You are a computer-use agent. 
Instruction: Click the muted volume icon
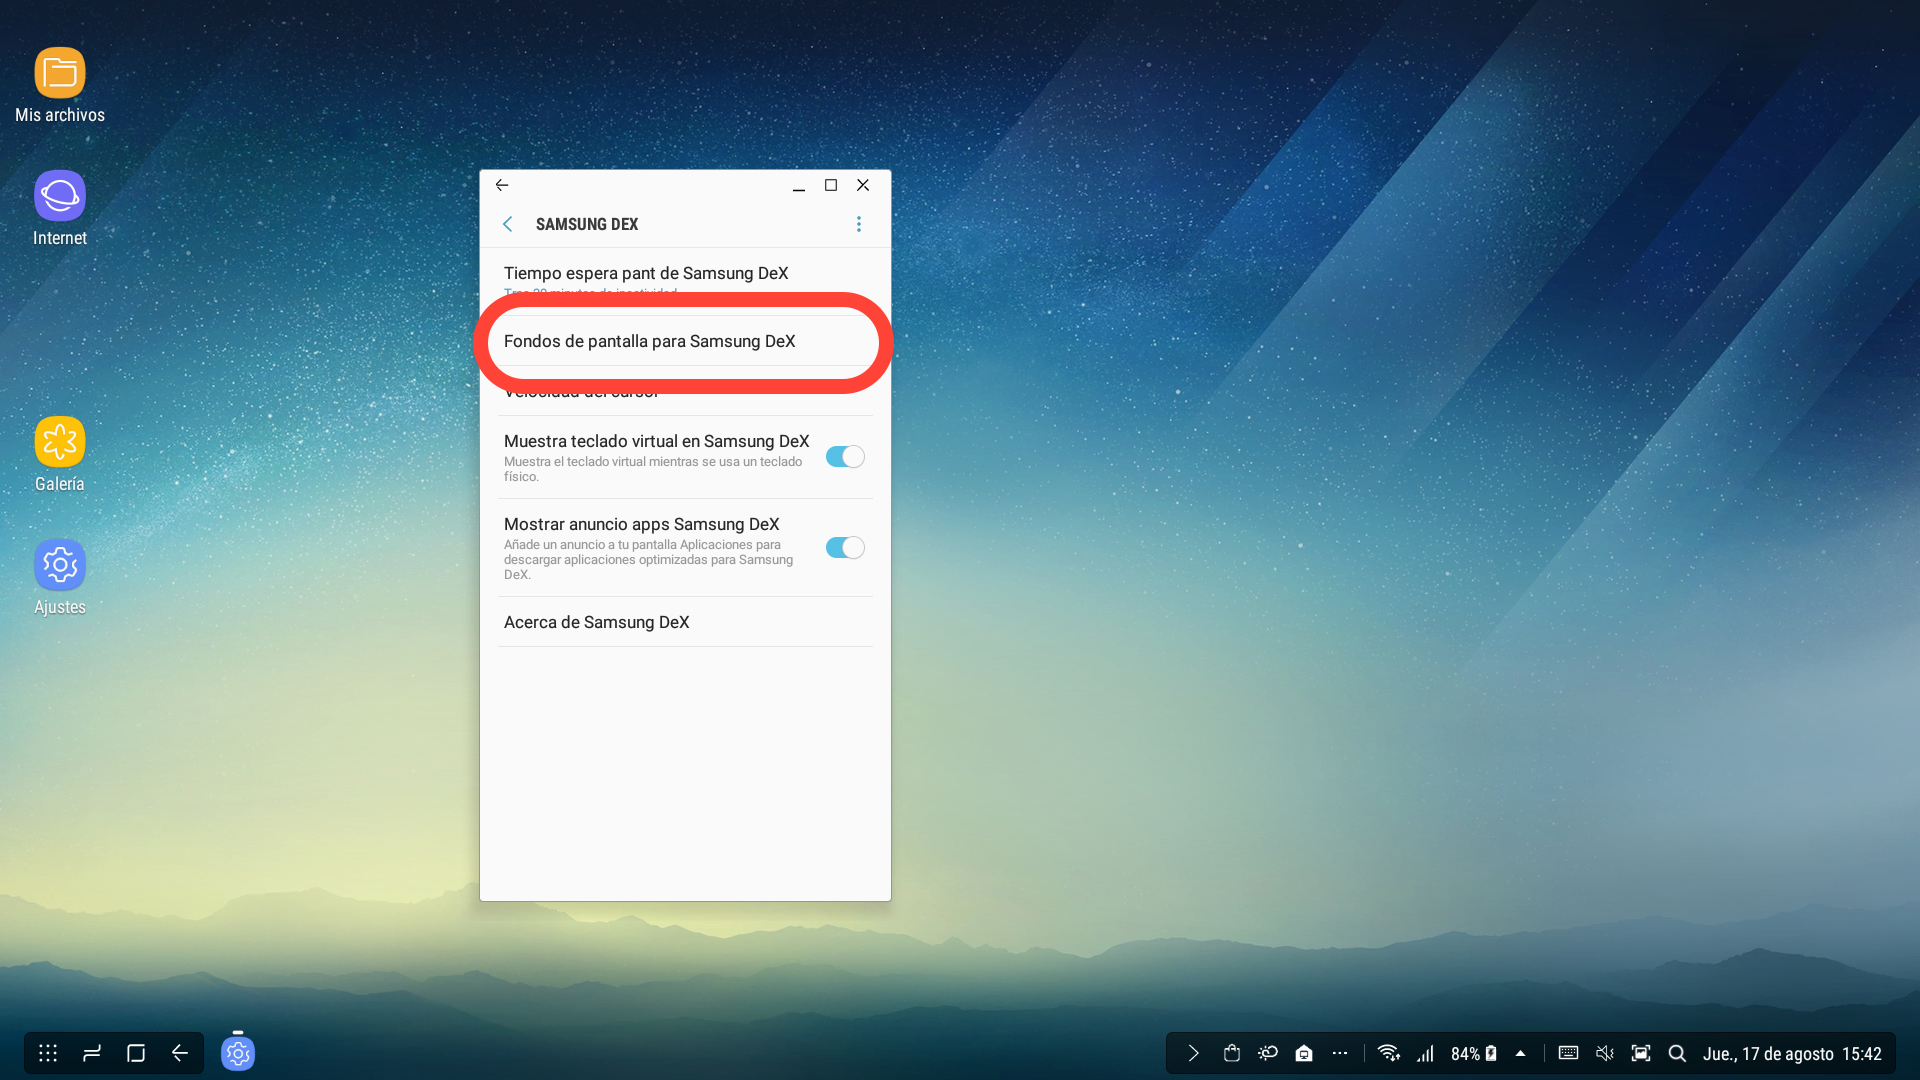pos(1605,1053)
